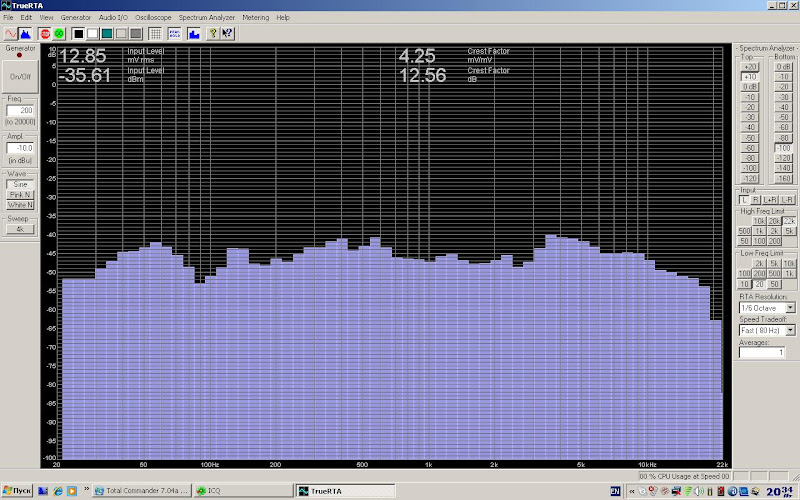Screen dimensions: 800x500
Task: Select the Pink N waveform
Action: click(x=20, y=194)
